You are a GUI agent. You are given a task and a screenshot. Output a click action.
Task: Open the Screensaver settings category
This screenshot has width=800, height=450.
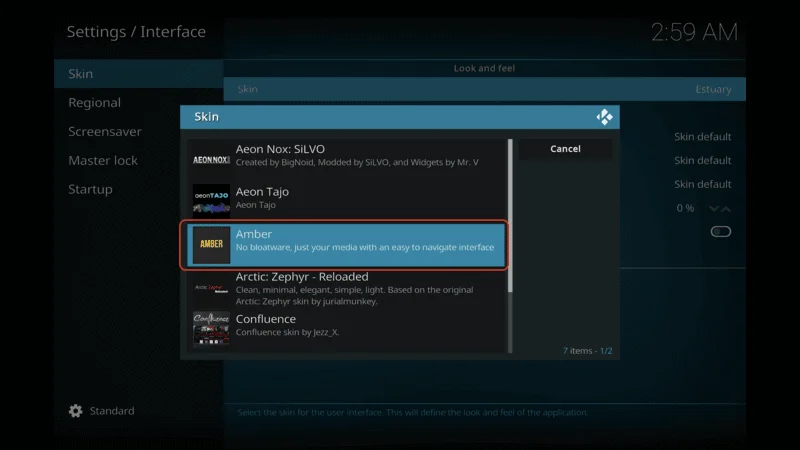click(x=139, y=132)
